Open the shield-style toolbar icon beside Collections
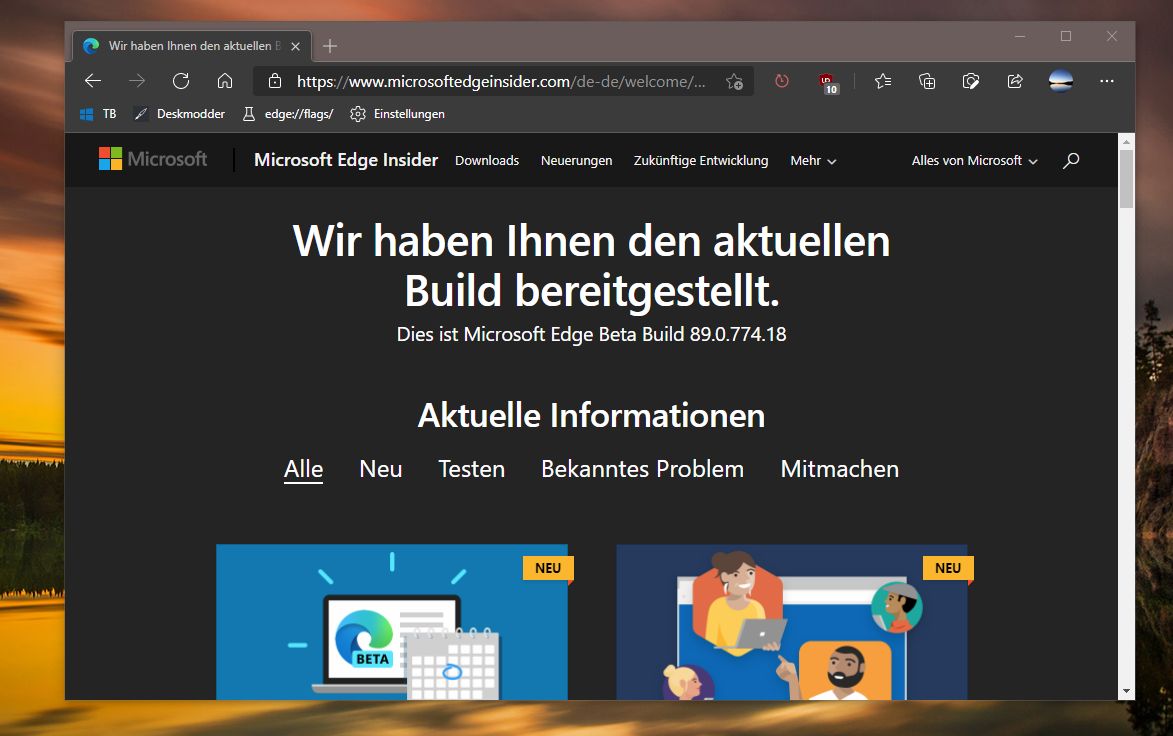1173x736 pixels. pos(970,81)
